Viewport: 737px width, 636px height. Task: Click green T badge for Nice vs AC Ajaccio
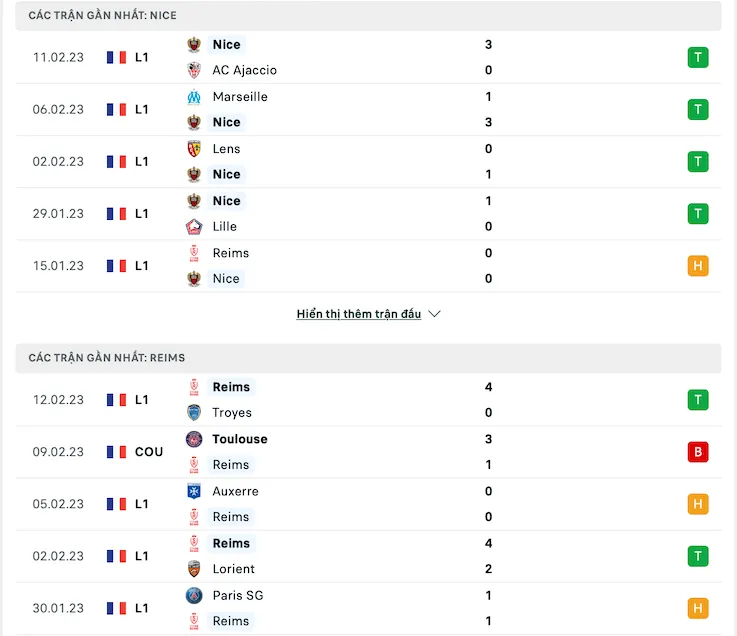pos(698,57)
